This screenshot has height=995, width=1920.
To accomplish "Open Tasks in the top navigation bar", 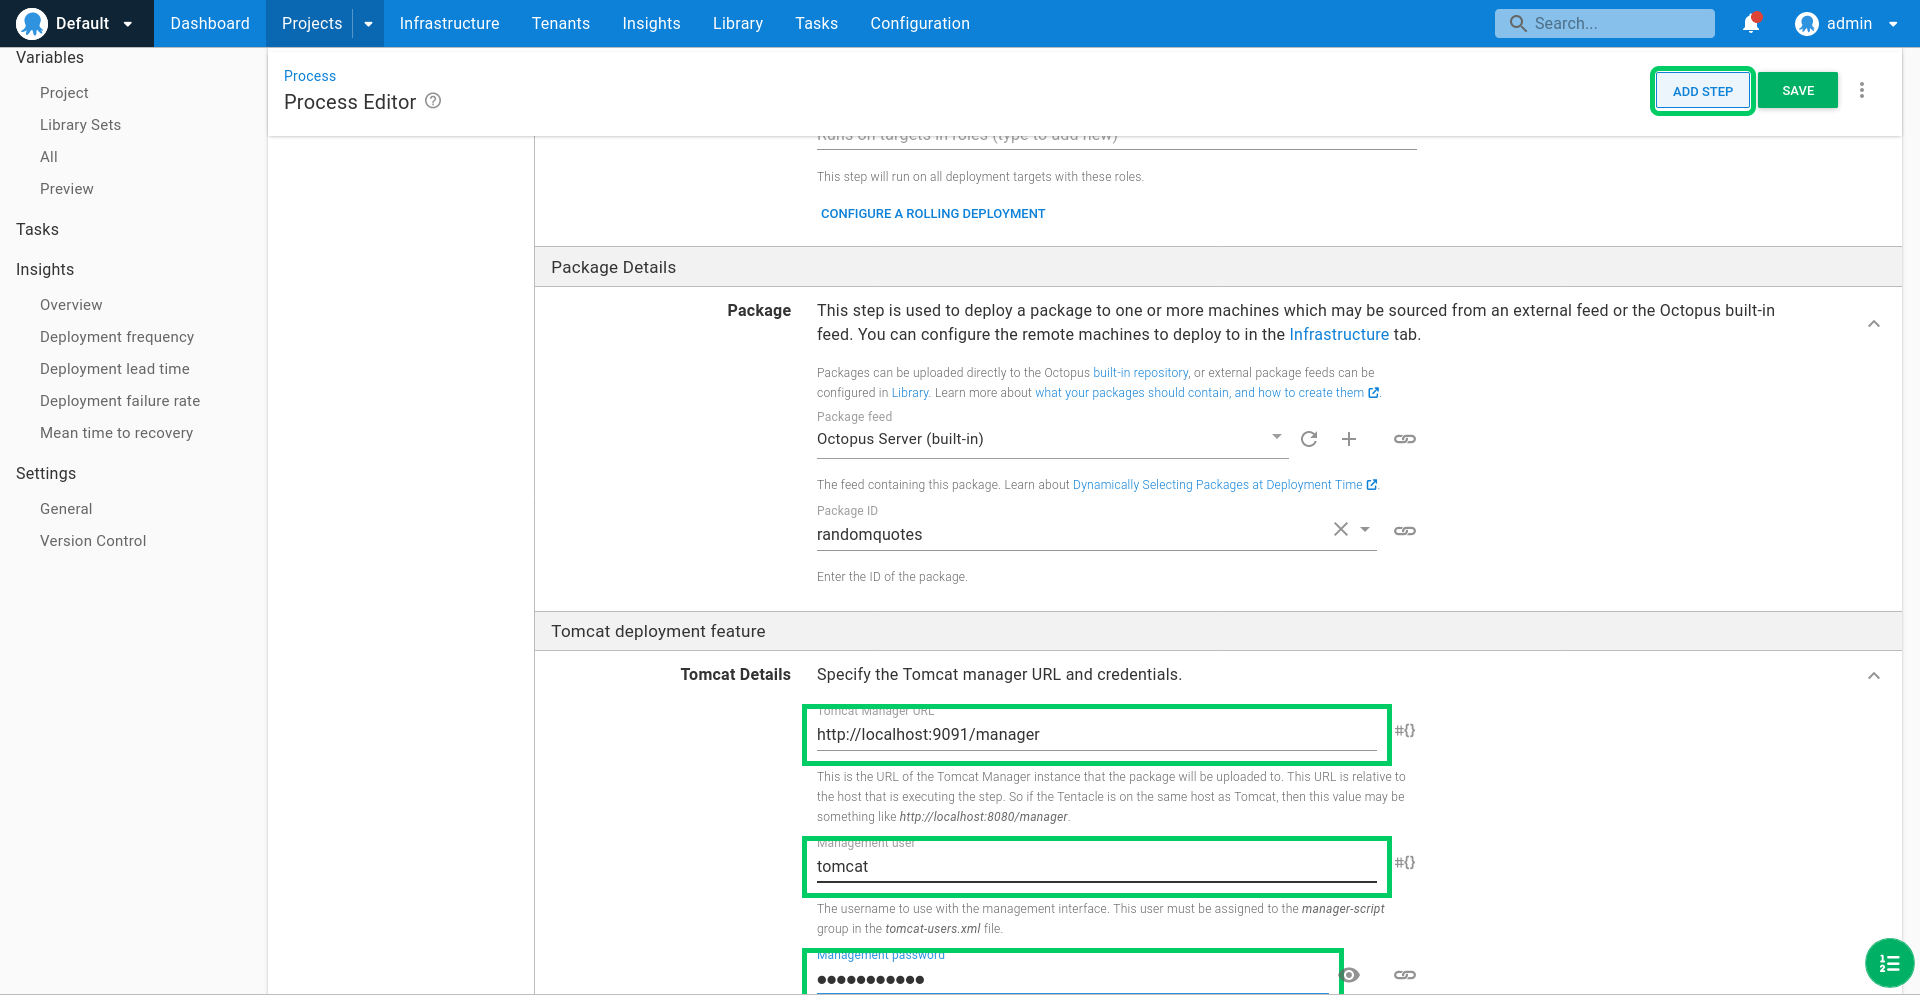I will pyautogui.click(x=816, y=23).
